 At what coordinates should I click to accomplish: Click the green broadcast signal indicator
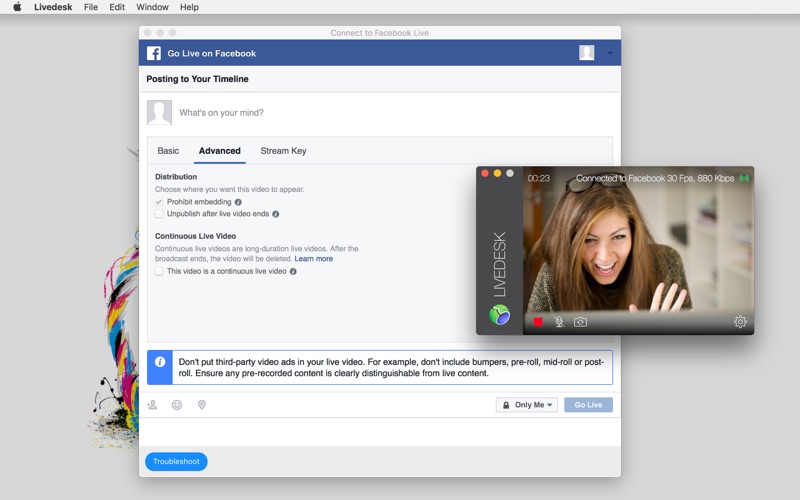(x=744, y=179)
